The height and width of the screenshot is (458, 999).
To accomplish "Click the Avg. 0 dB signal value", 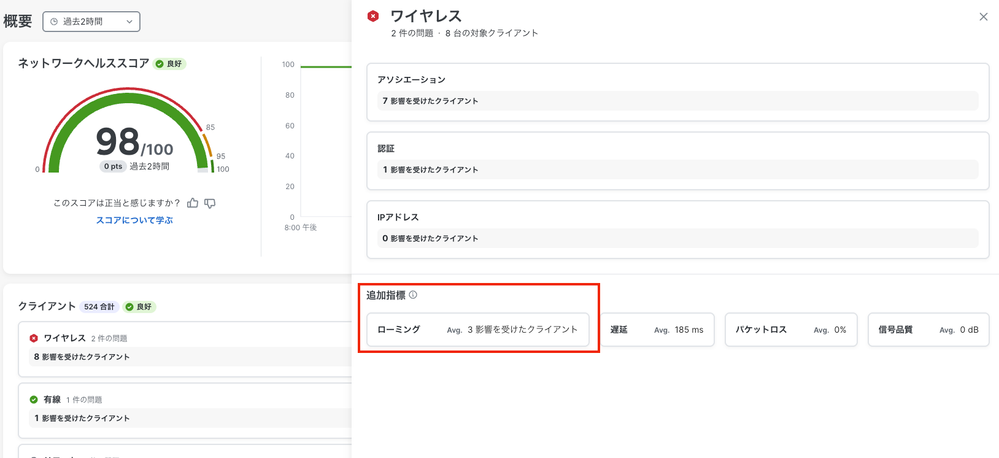I will [x=959, y=330].
